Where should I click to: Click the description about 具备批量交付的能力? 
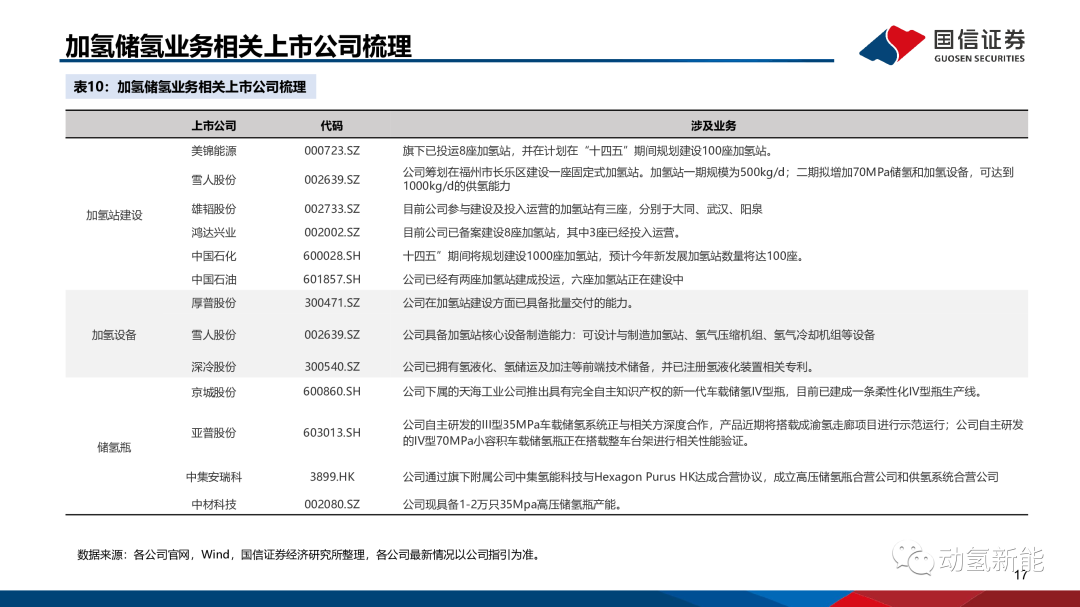519,303
